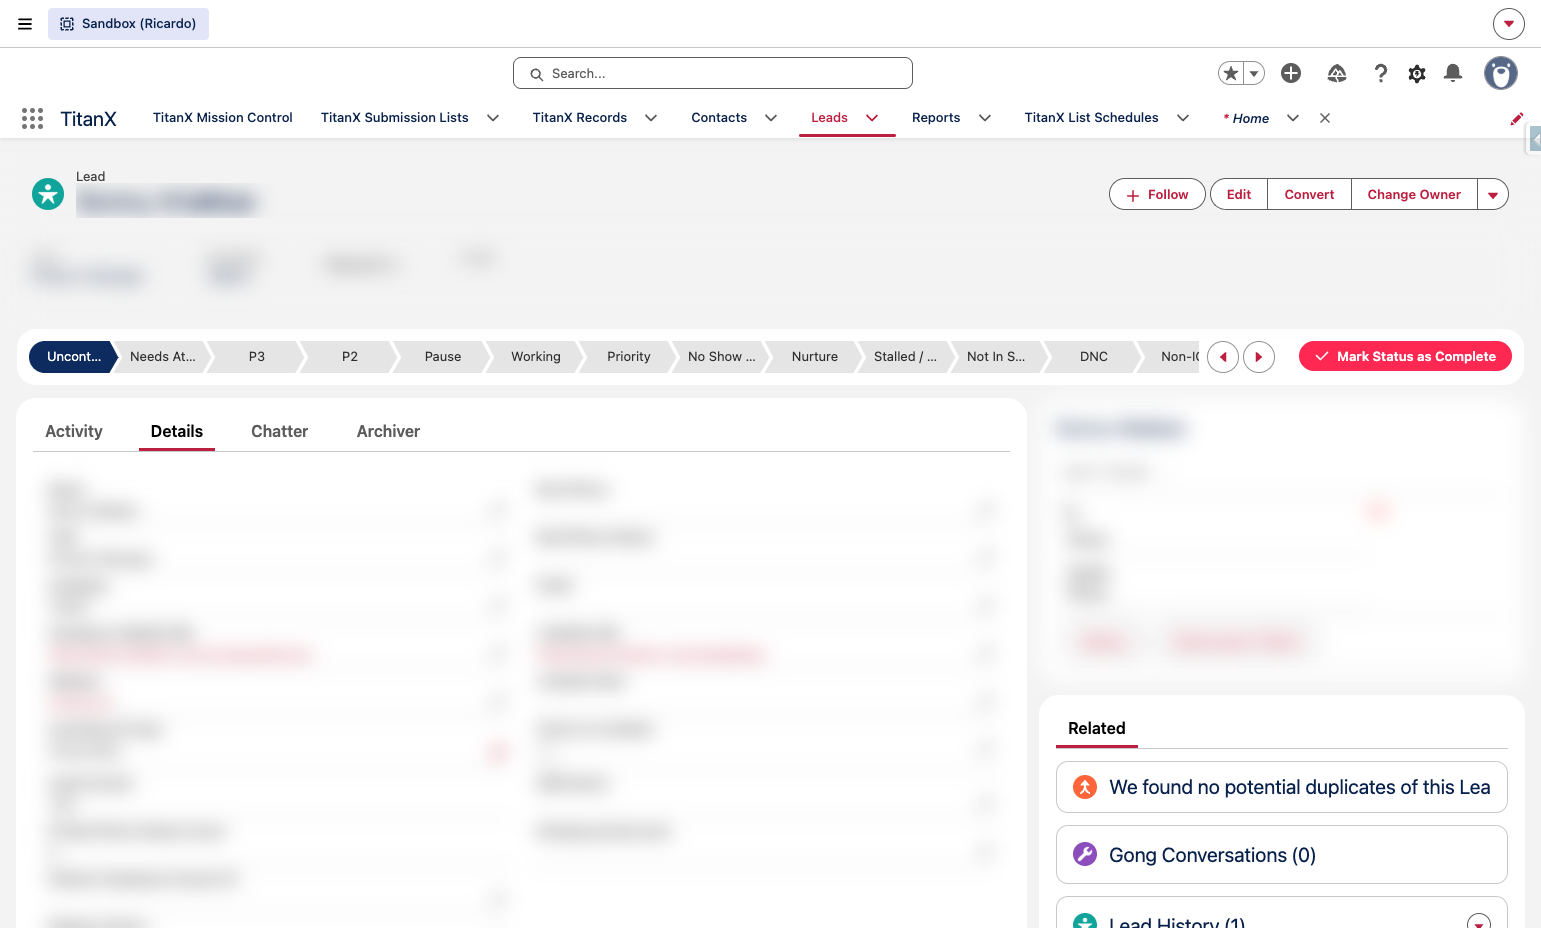Follow this lead
This screenshot has height=928, width=1541.
[1157, 195]
